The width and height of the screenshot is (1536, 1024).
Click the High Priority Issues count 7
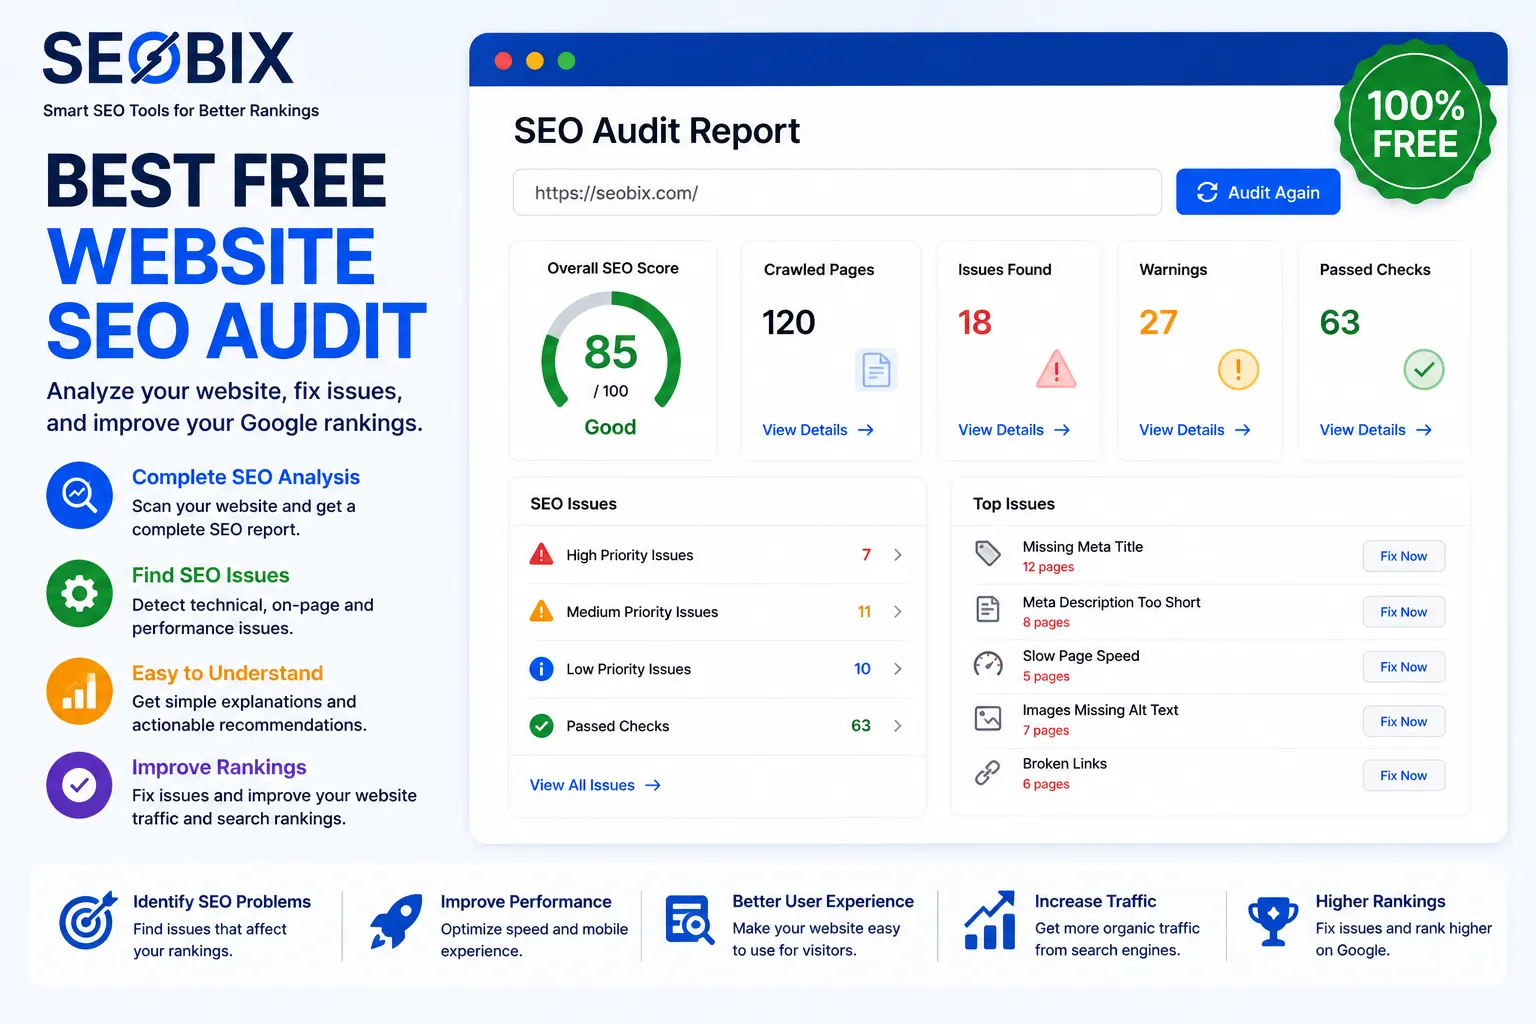866,555
